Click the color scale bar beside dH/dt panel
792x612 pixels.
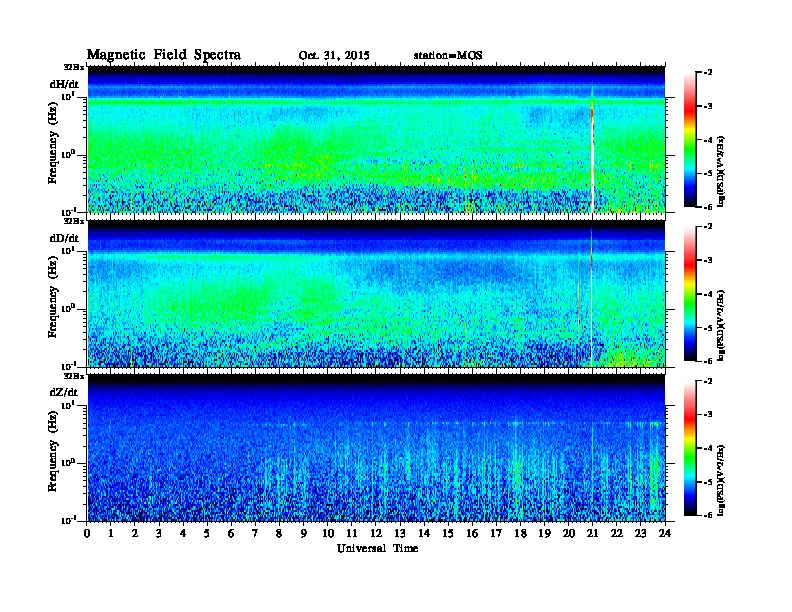click(x=690, y=140)
